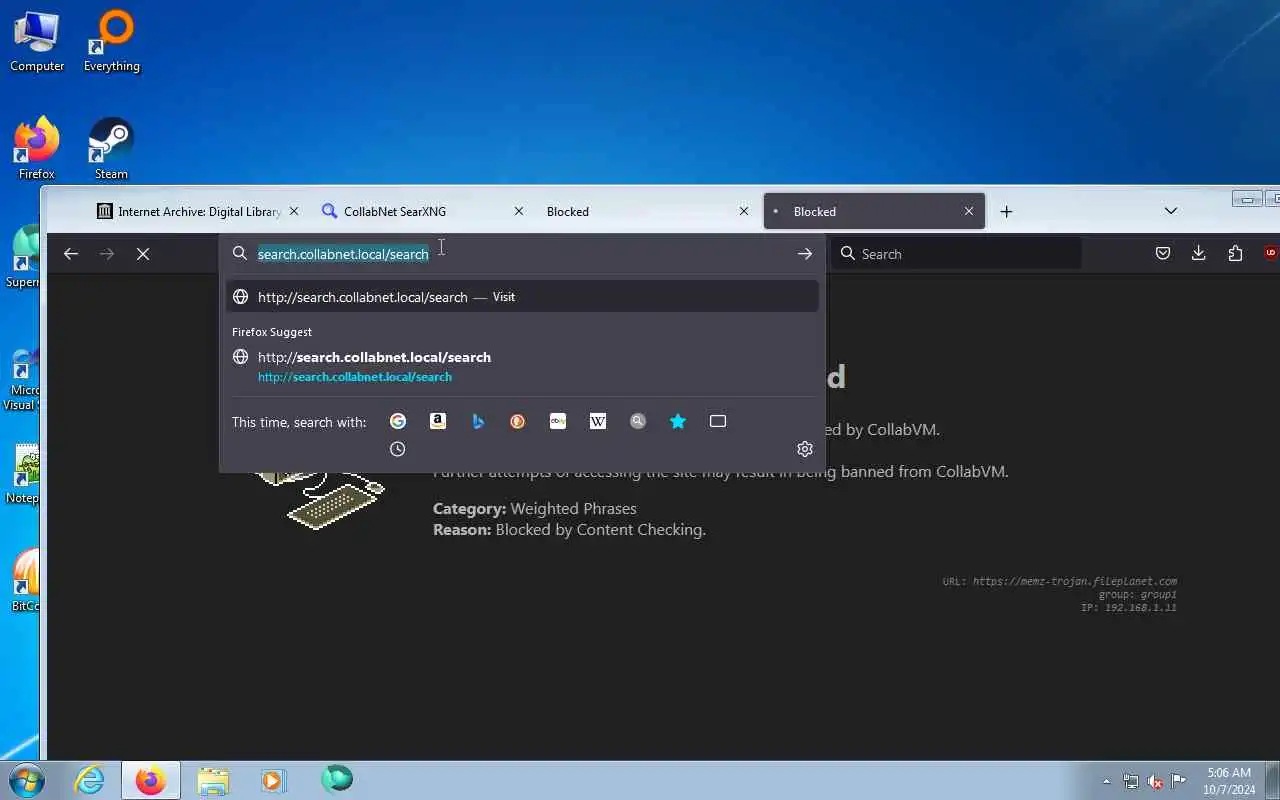Click the toolbar Search box
The height and width of the screenshot is (800, 1280).
point(957,254)
